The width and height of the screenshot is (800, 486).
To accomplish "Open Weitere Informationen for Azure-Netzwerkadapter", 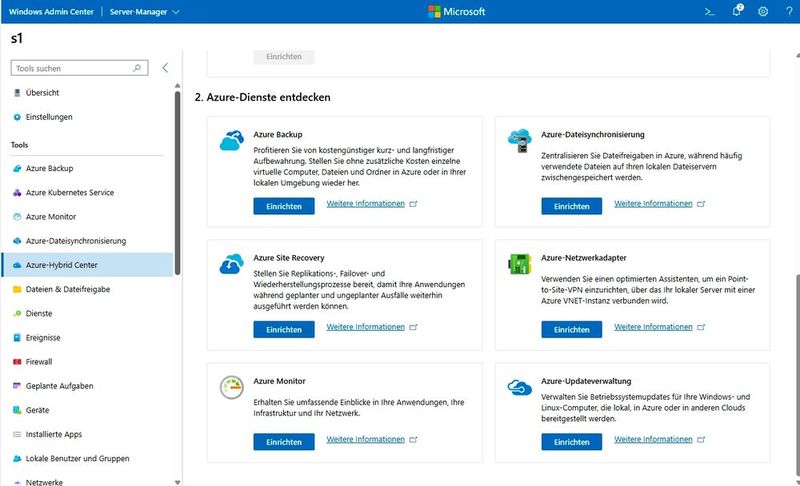I will pyautogui.click(x=653, y=327).
